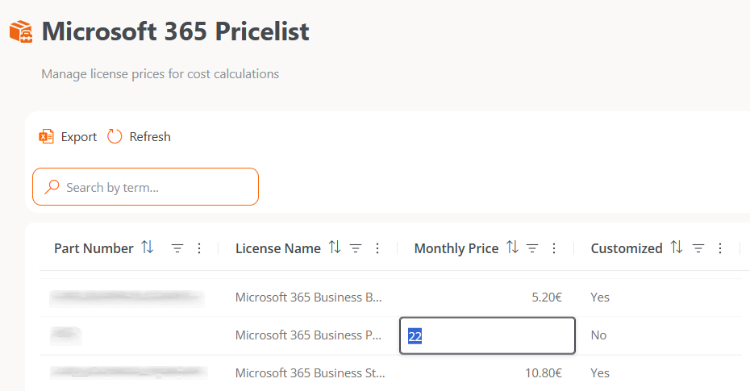Click the Manage license prices subtitle text
Viewport: 750px width, 391px height.
(x=160, y=74)
